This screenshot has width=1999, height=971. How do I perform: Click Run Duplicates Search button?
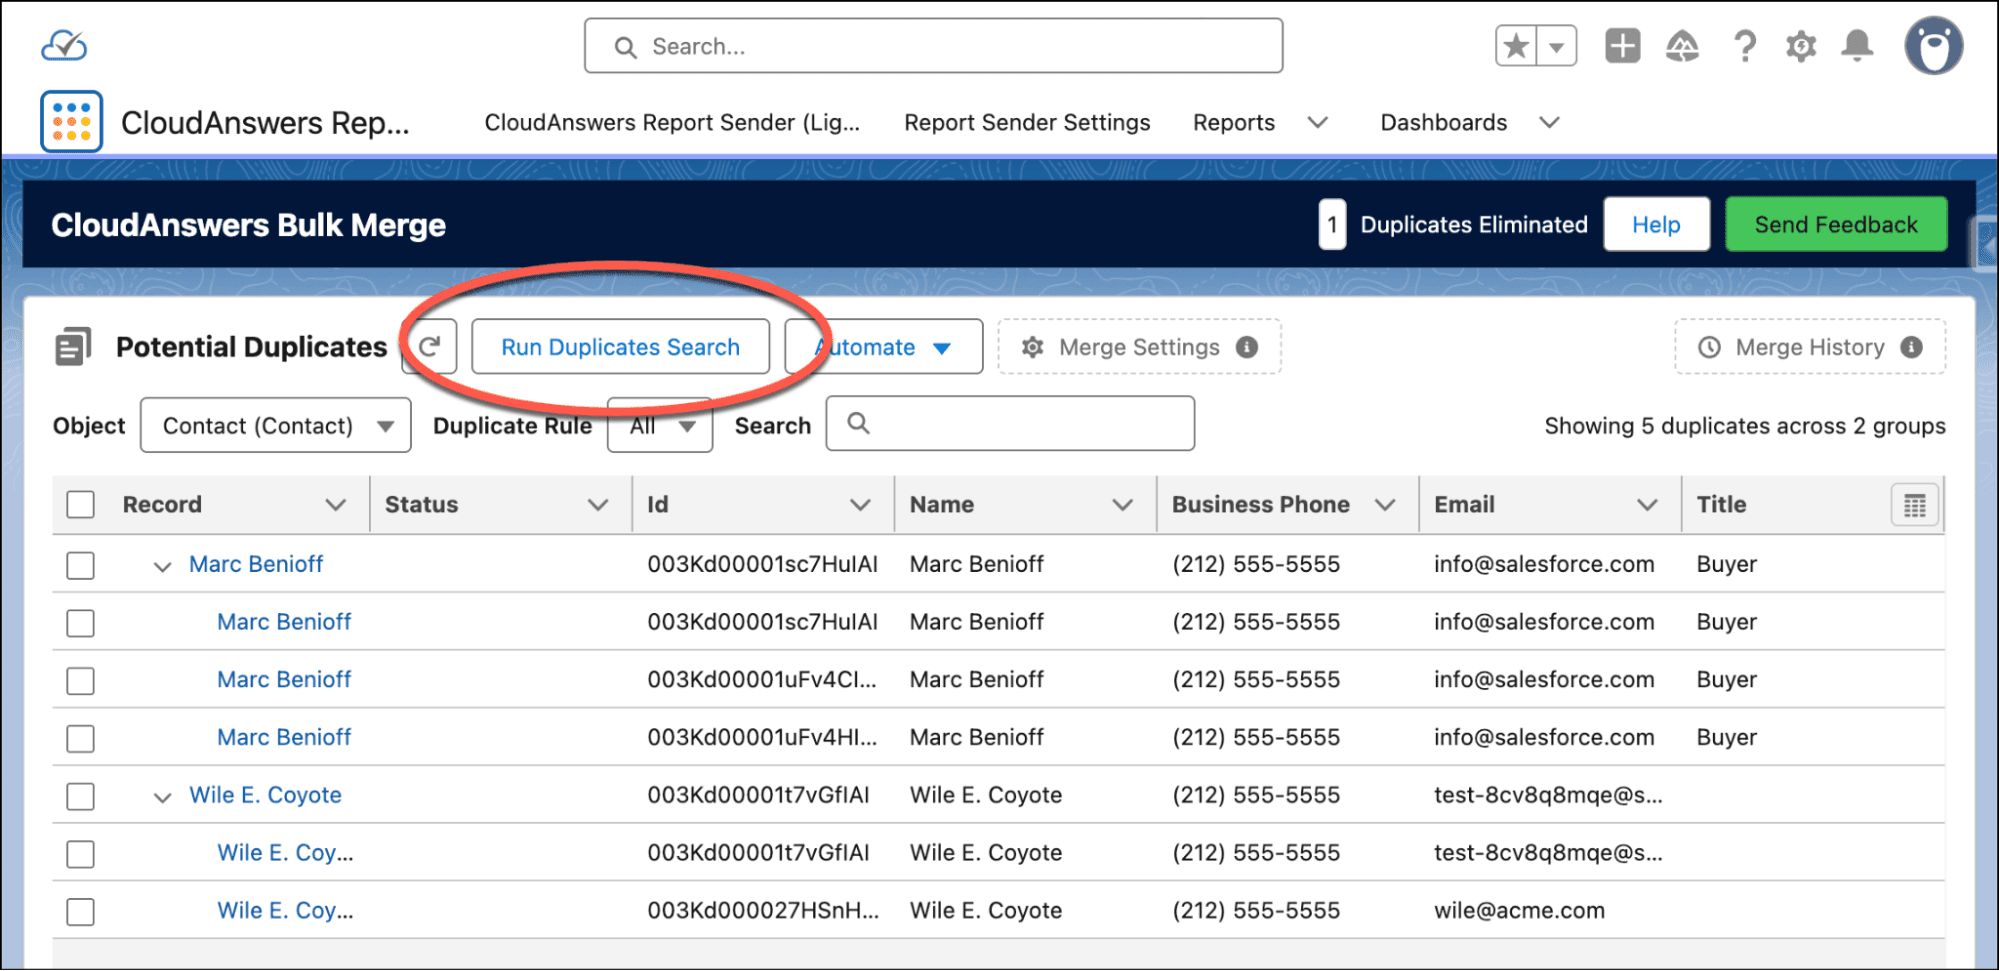(x=621, y=347)
